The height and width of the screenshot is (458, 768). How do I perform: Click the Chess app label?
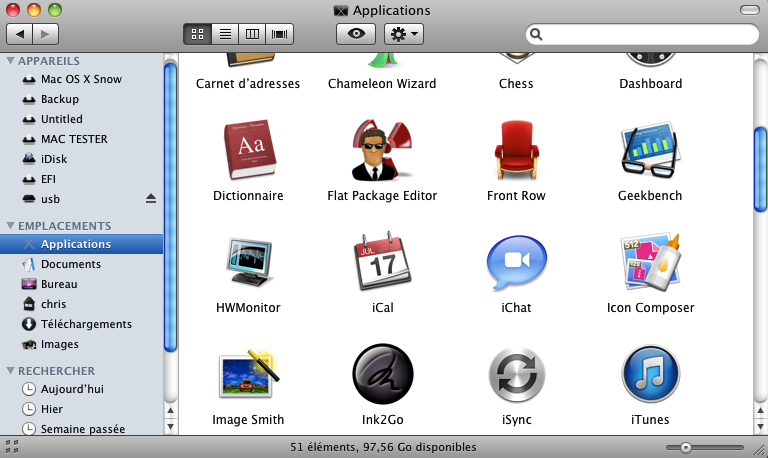point(516,84)
